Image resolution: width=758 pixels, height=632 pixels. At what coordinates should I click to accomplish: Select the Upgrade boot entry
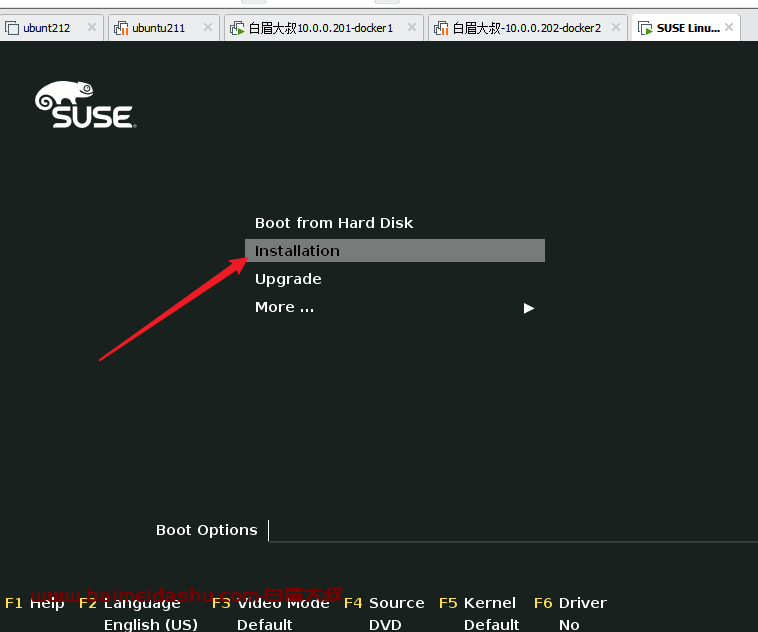288,279
